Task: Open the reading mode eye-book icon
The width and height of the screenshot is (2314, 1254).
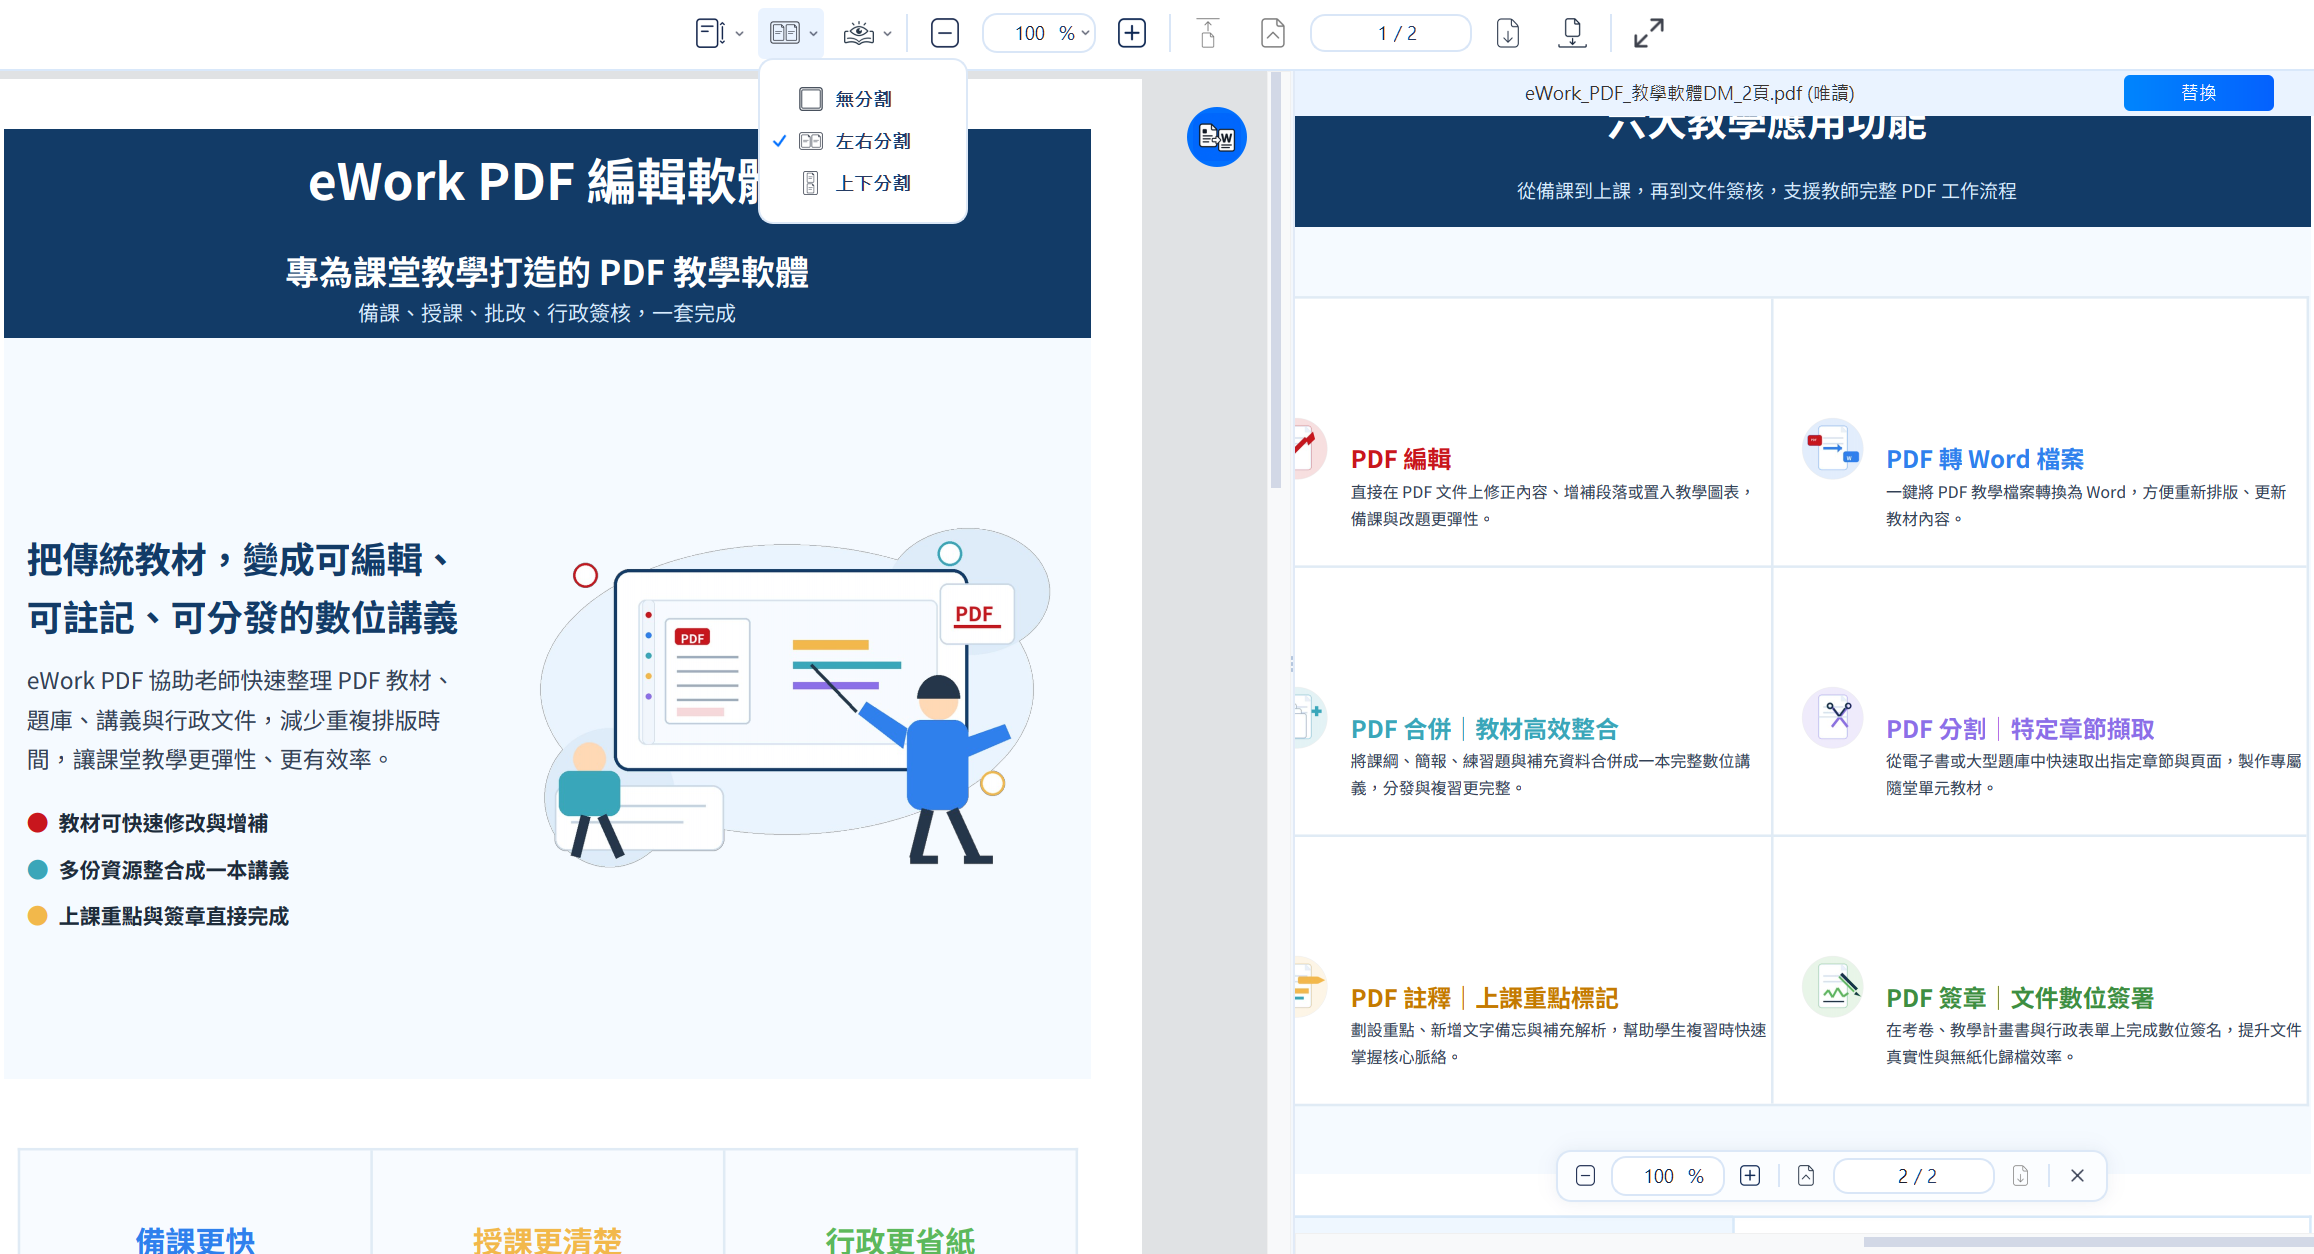Action: (x=858, y=33)
